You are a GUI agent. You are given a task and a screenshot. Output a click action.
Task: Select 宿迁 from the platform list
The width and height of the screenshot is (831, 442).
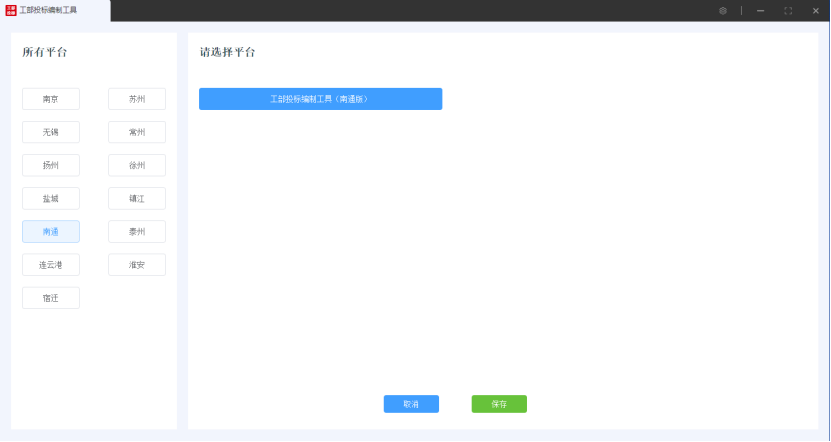51,298
